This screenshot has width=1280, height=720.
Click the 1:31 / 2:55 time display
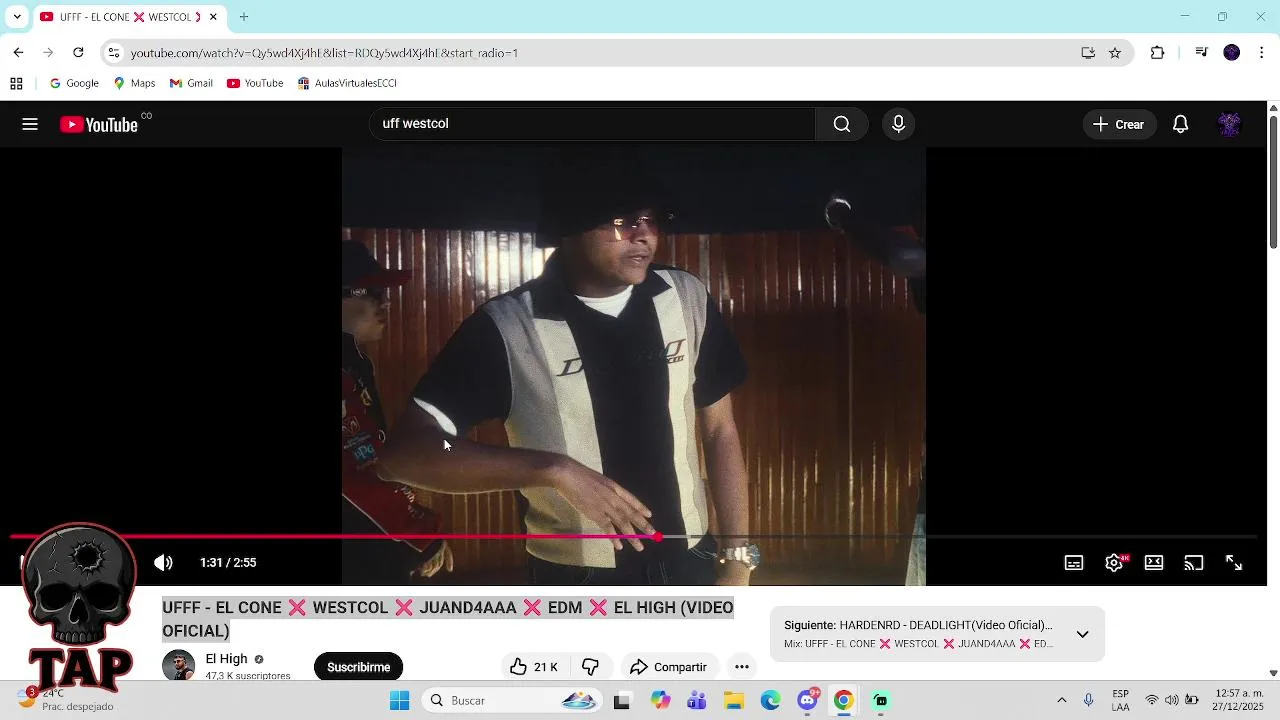click(x=228, y=563)
